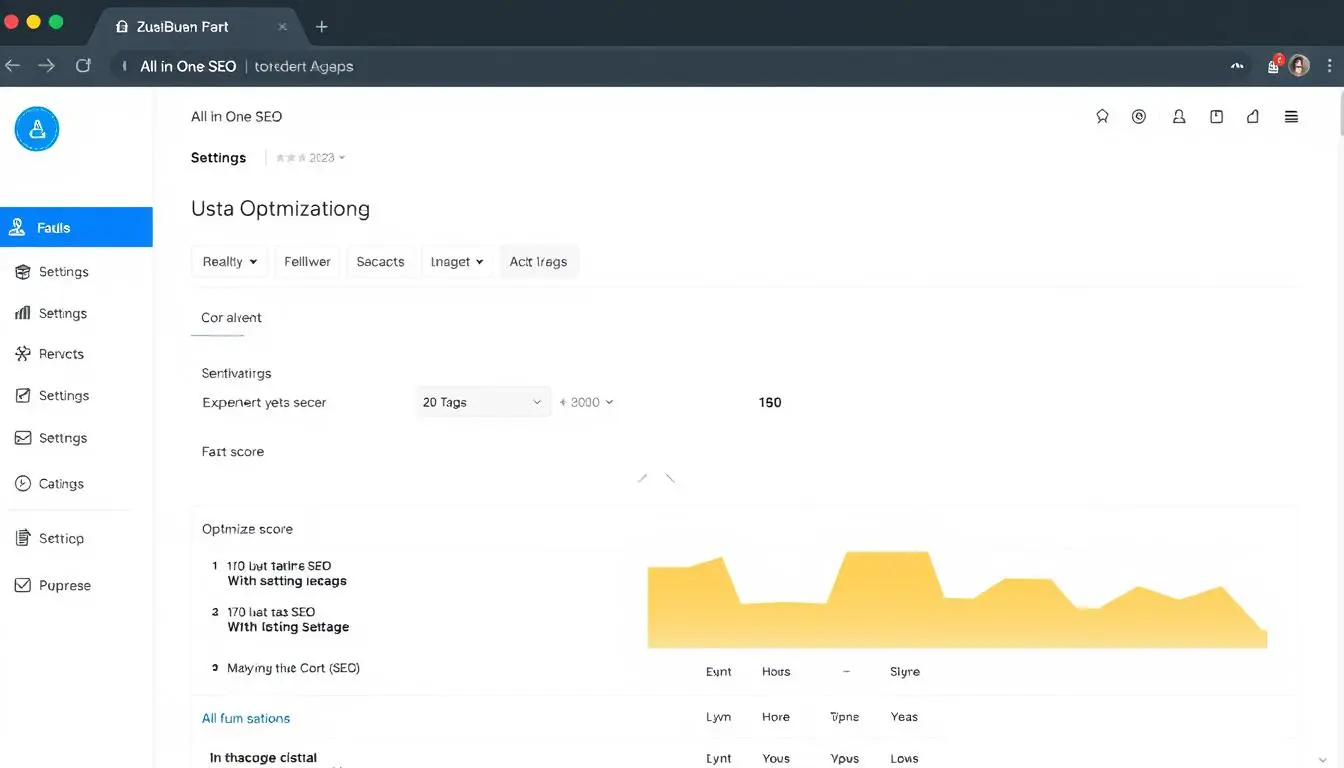Click the Settings breadcrumb label
This screenshot has width=1344, height=768.
coord(218,158)
